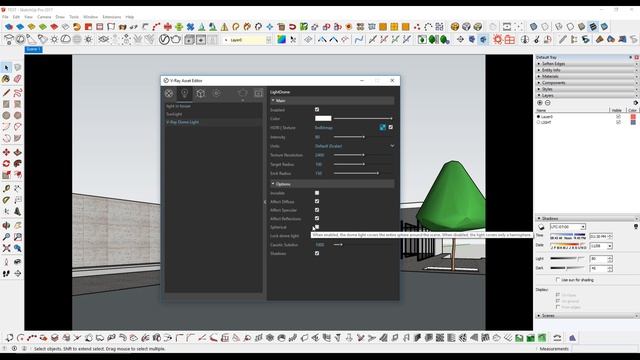Choose the Zoom magnifier tool
The width and height of the screenshot is (640, 360).
(x=6, y=237)
